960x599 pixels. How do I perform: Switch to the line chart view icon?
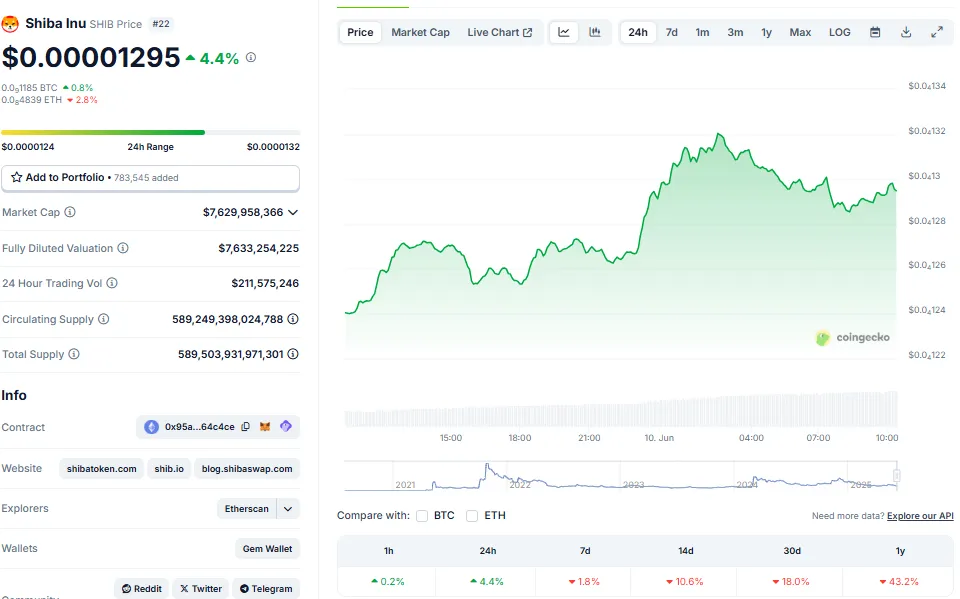[564, 32]
